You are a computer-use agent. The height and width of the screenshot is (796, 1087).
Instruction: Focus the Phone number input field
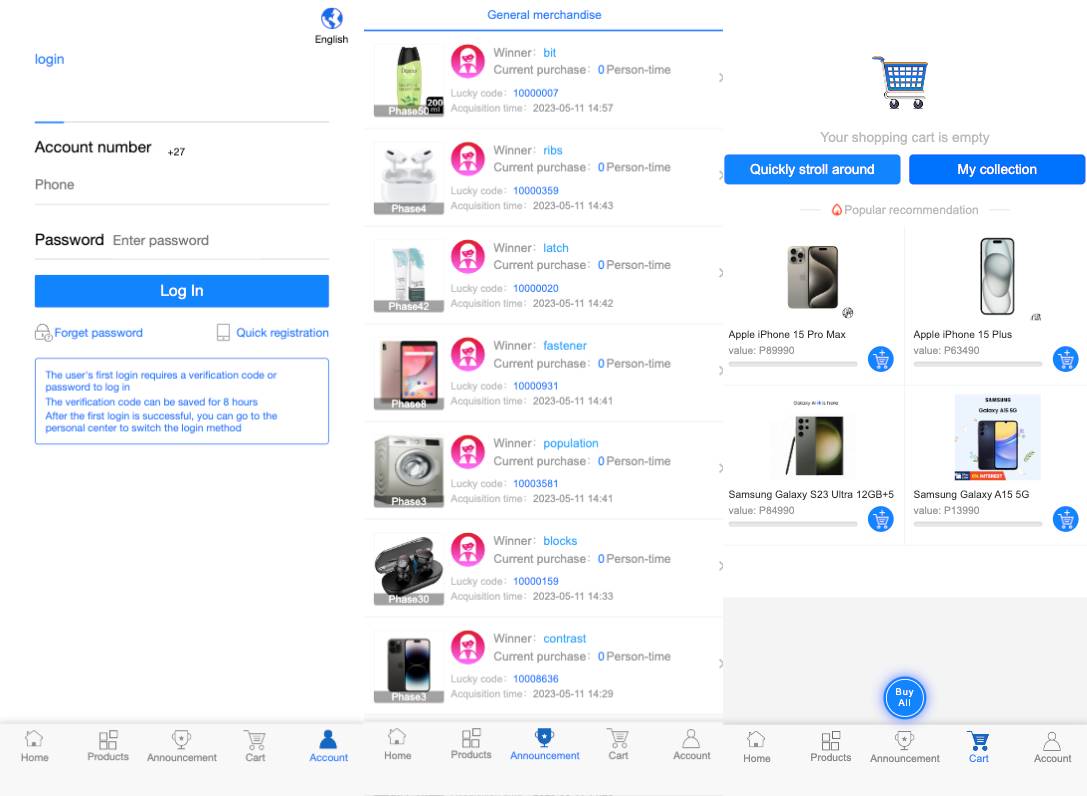[x=180, y=185]
